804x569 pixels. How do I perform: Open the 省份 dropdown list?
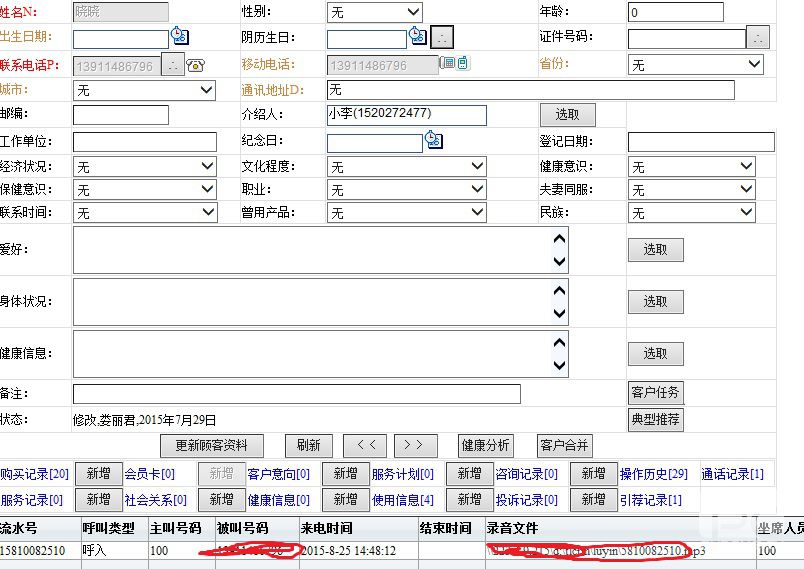[x=696, y=64]
